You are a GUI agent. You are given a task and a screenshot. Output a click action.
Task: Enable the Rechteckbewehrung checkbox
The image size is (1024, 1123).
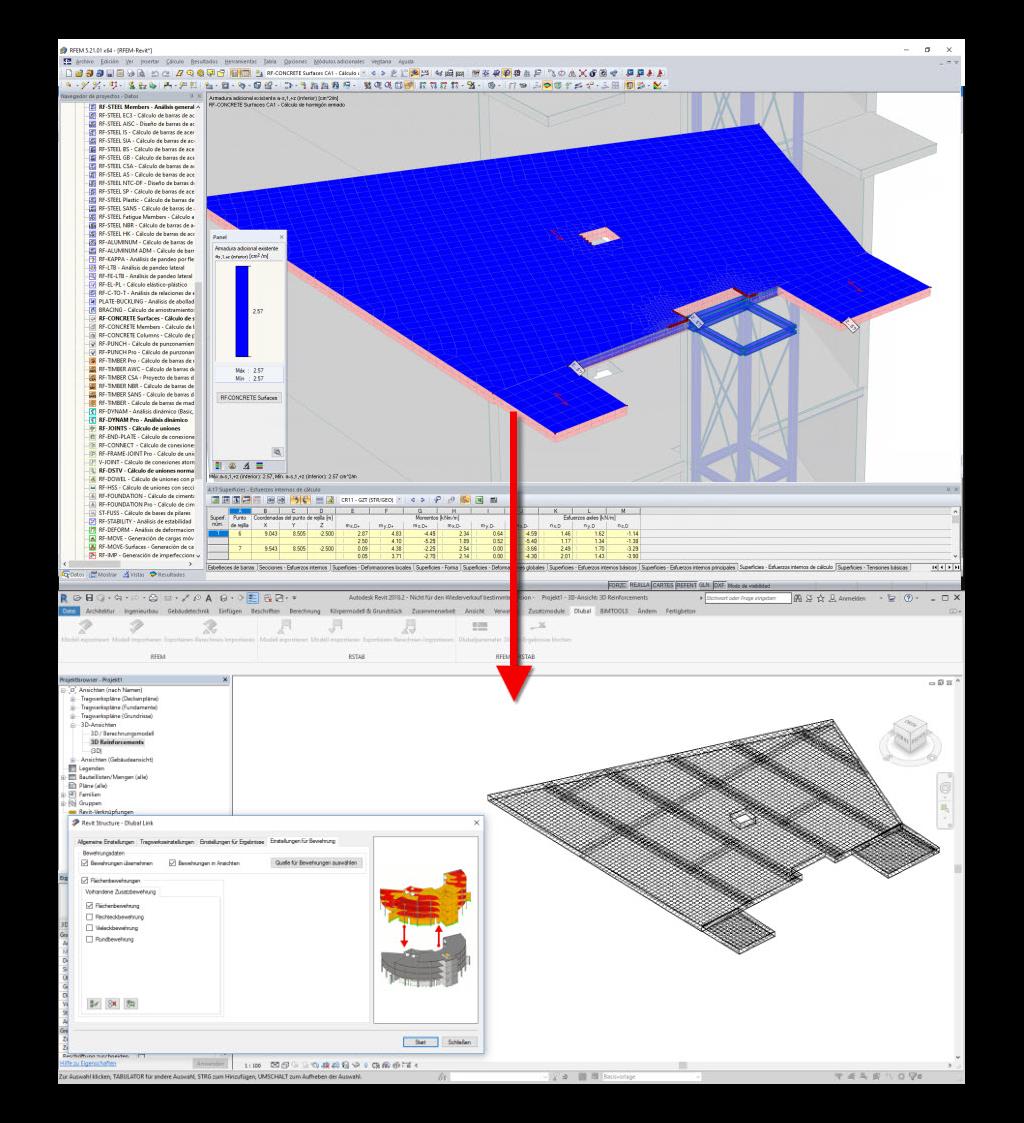click(89, 917)
